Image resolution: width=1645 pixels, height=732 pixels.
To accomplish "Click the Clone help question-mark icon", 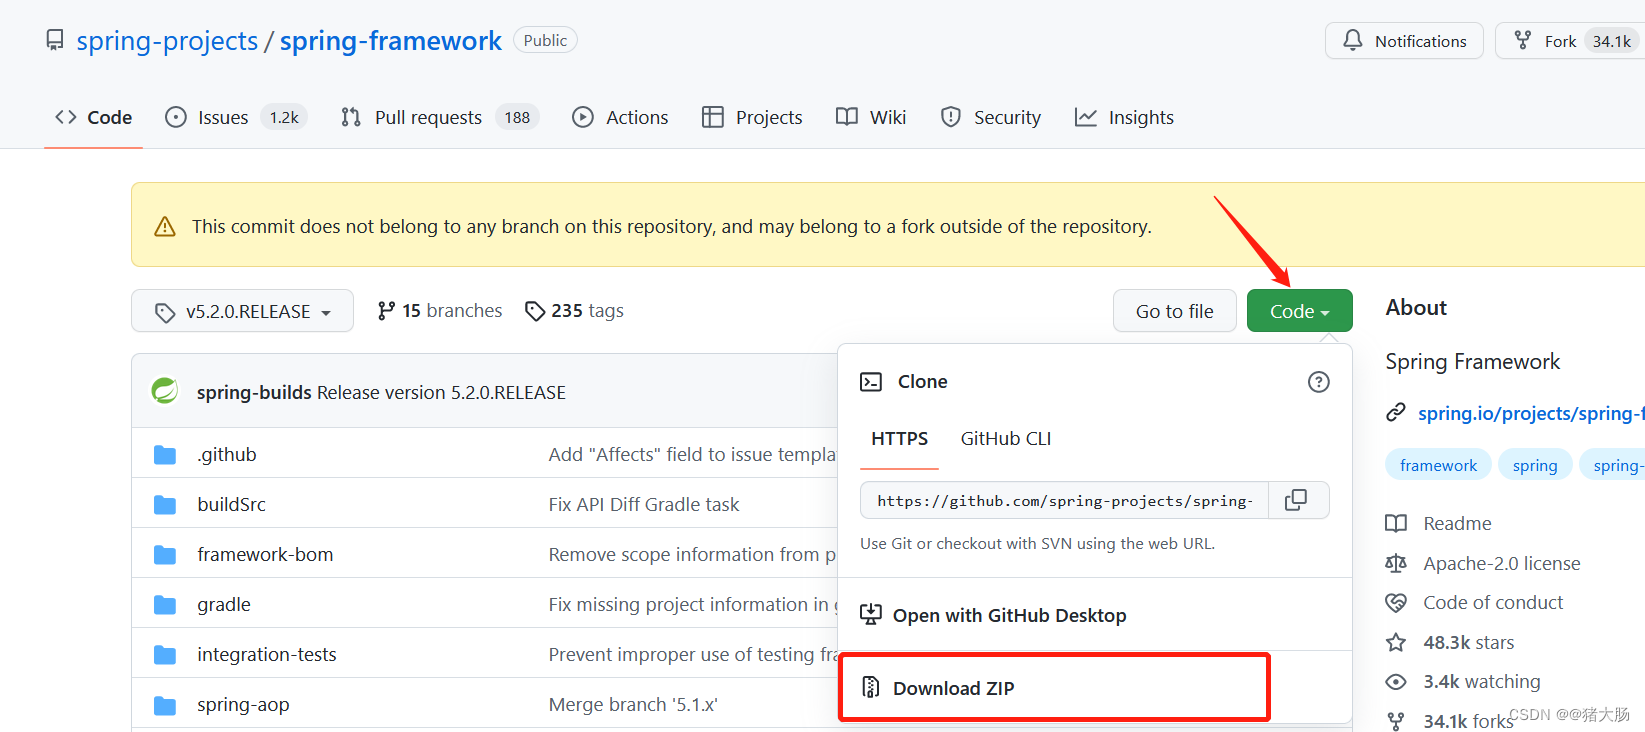I will click(x=1319, y=382).
